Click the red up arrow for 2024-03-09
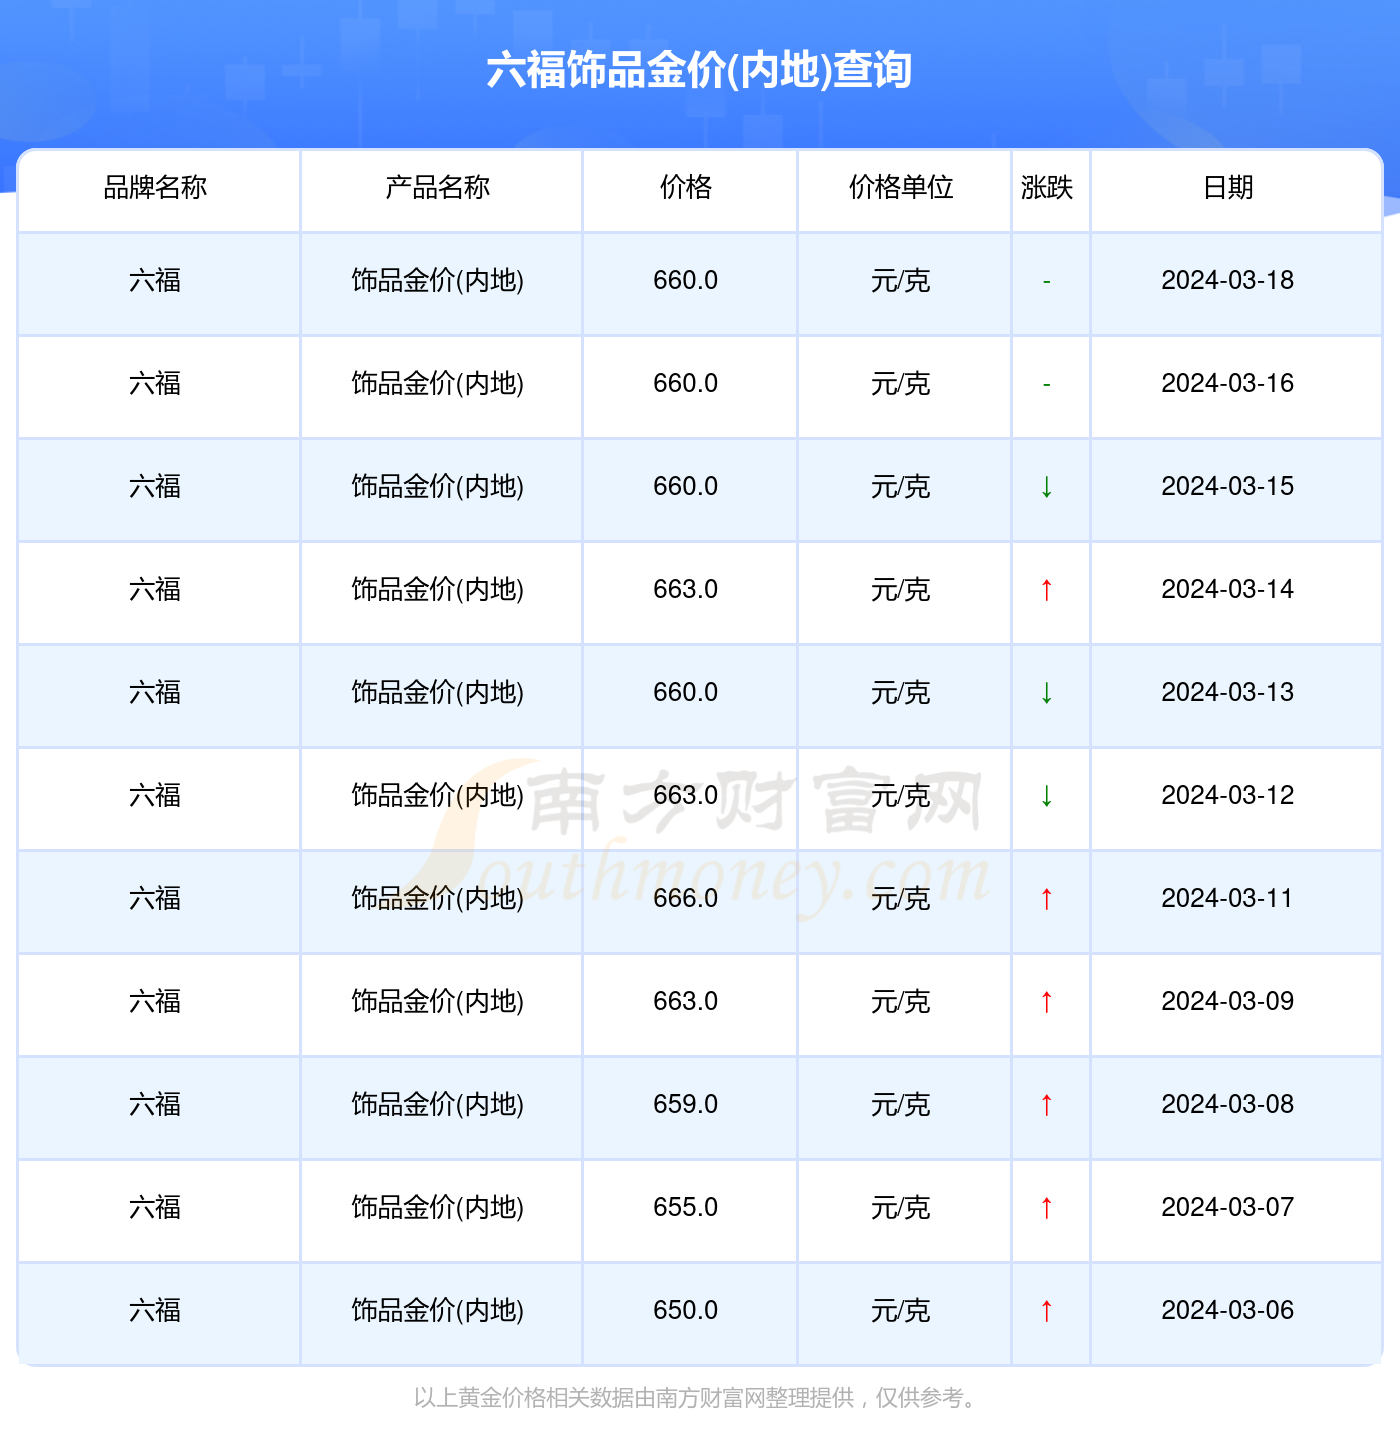The width and height of the screenshot is (1400, 1455). (x=1047, y=1002)
